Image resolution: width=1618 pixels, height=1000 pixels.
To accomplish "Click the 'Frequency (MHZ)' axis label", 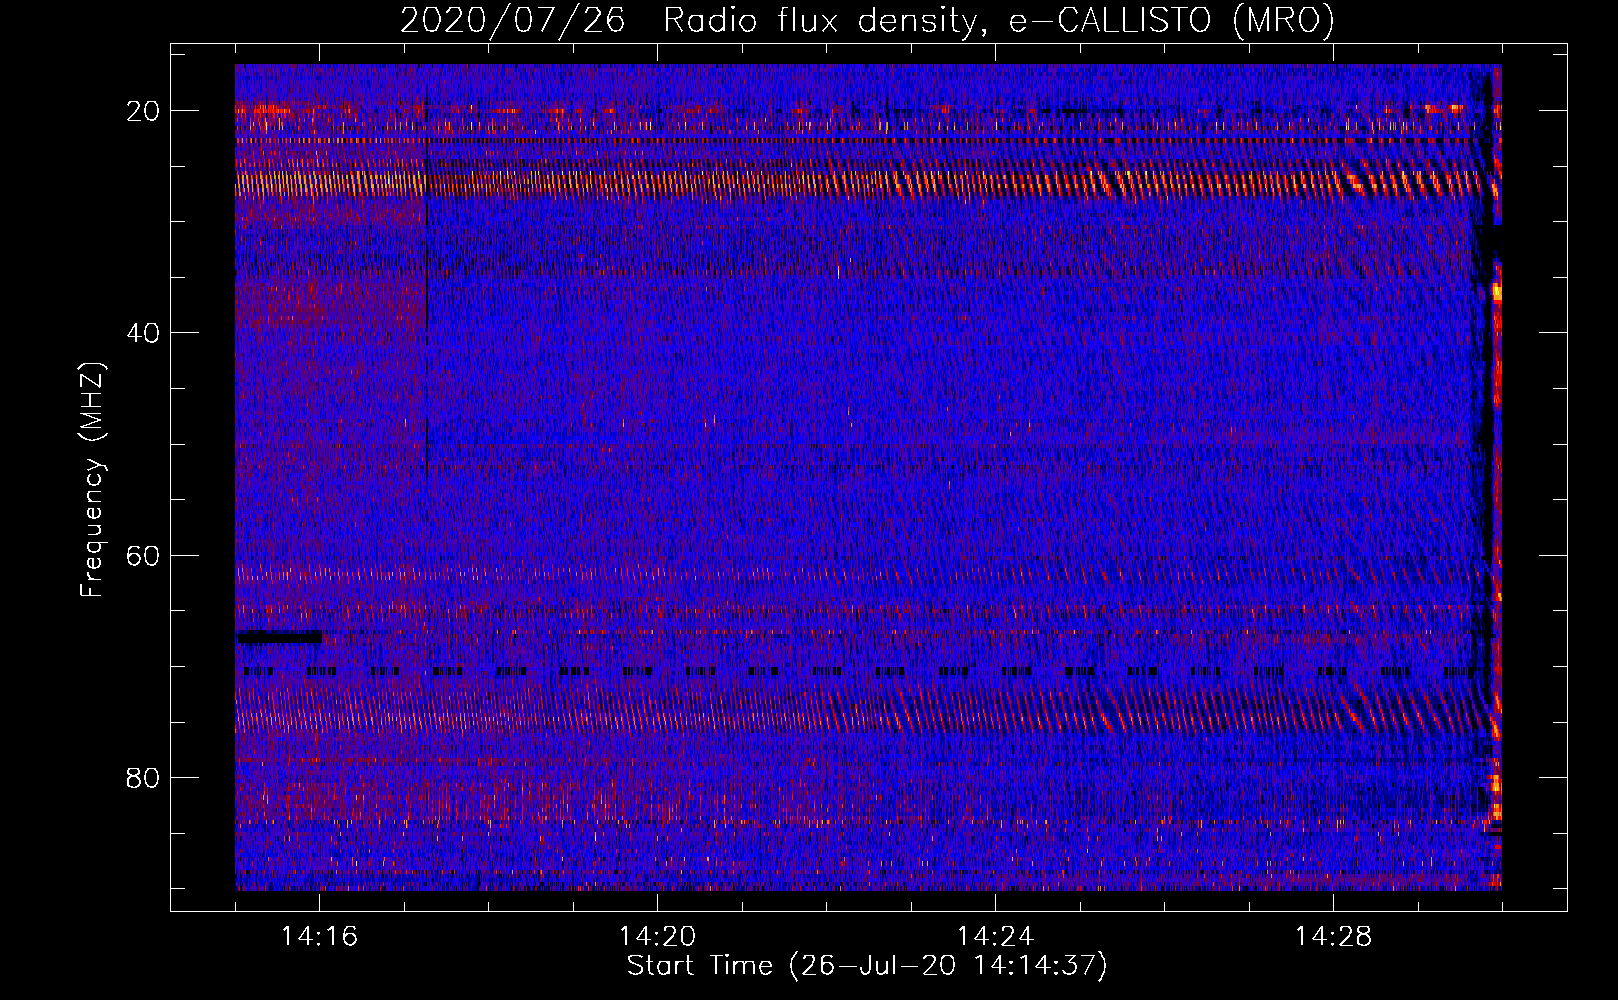I will tap(92, 480).
